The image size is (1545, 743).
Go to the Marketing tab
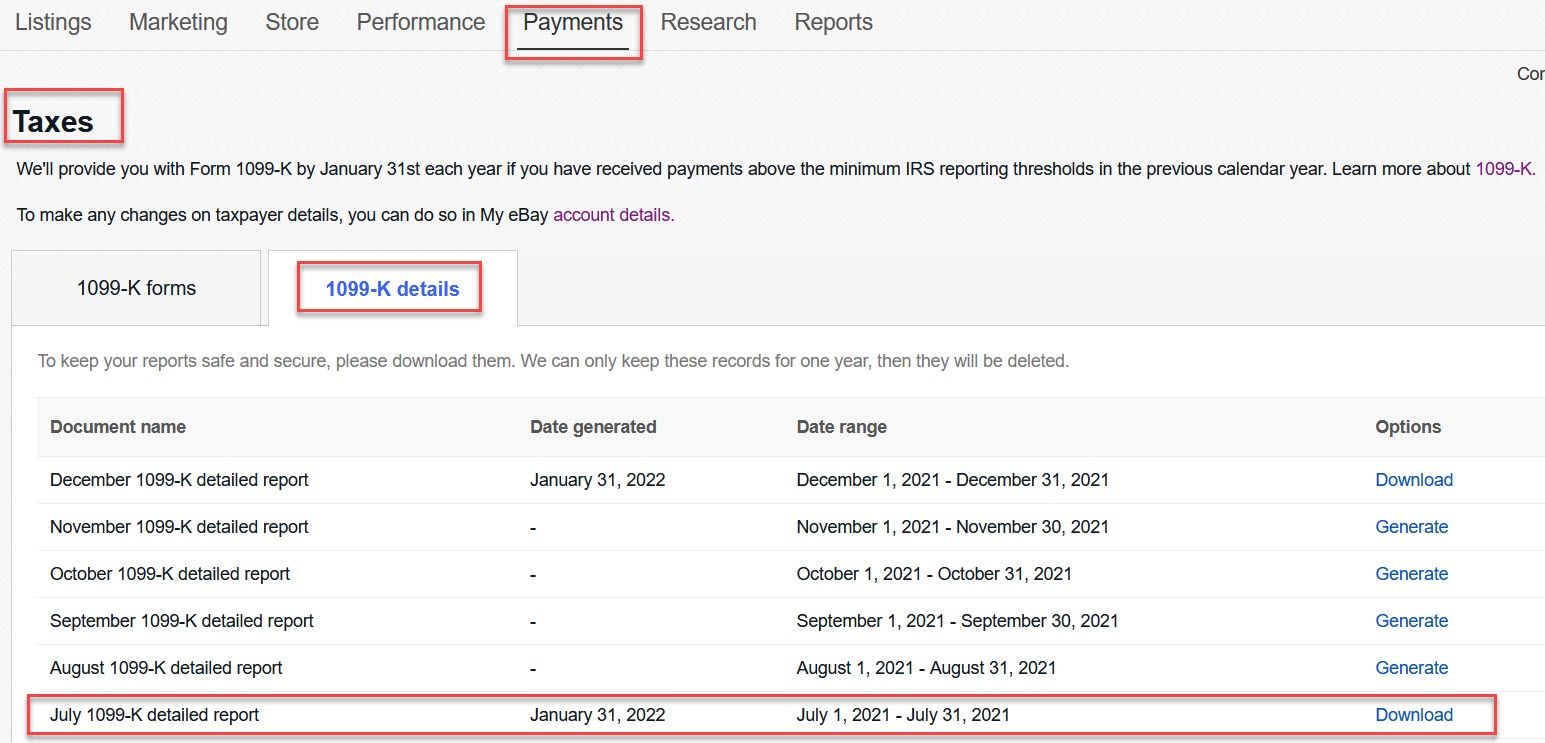[178, 22]
